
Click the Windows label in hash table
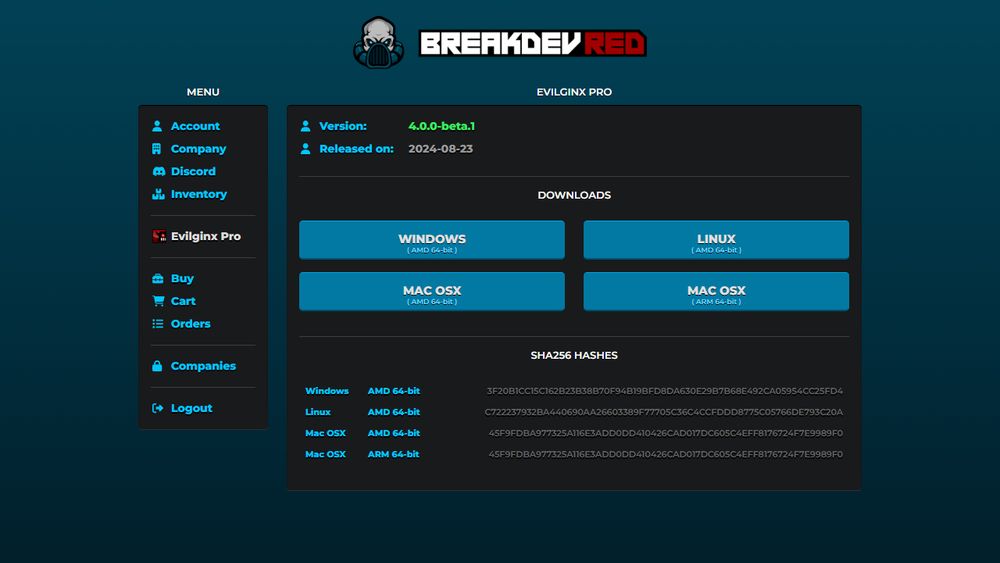pos(327,391)
